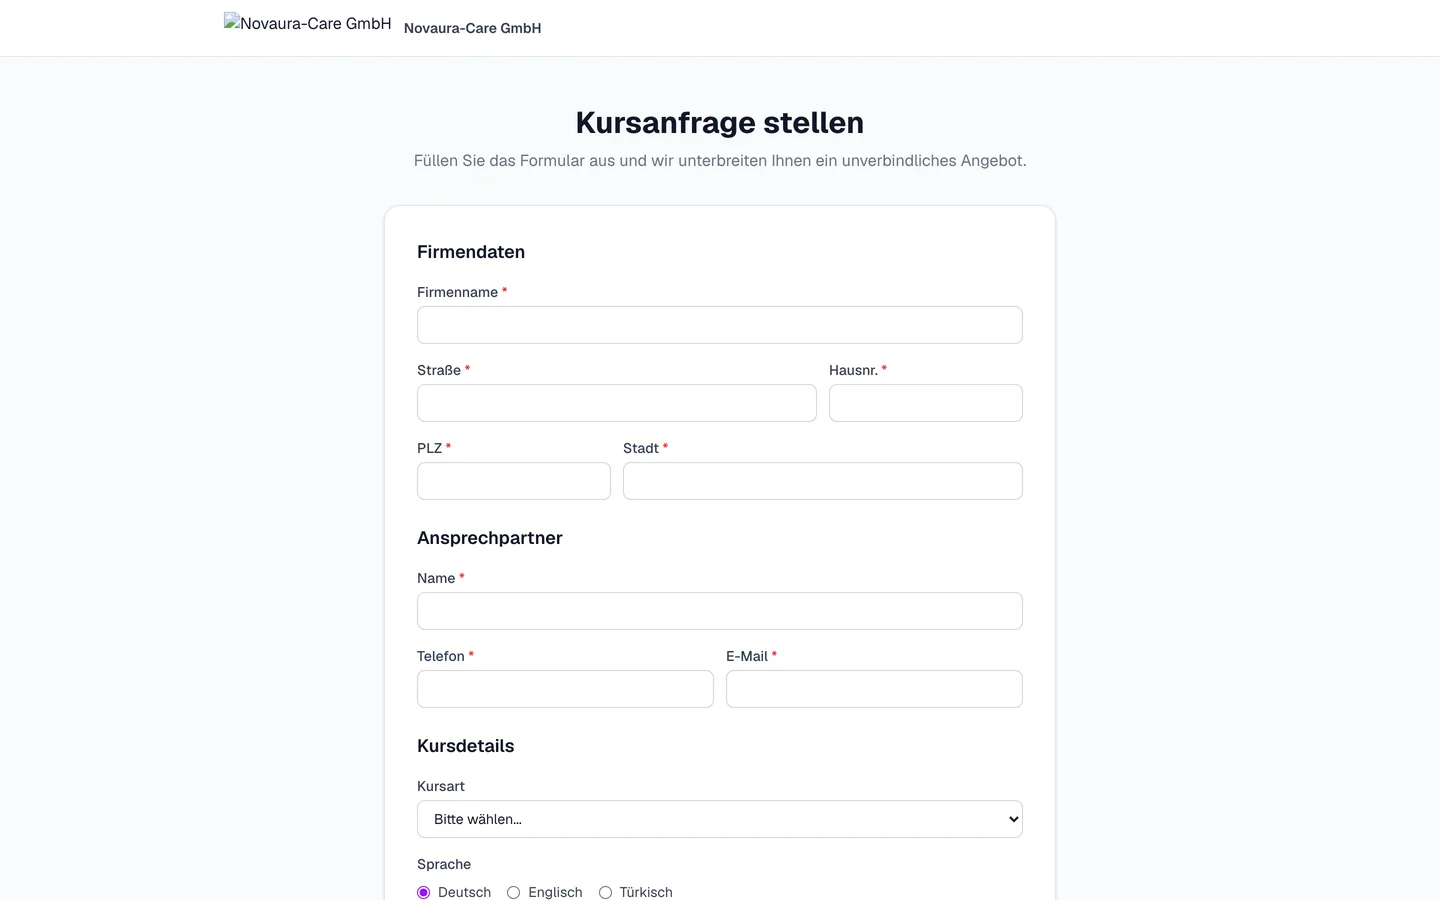1440x900 pixels.
Task: Open the Kursart dropdown
Action: point(720,819)
